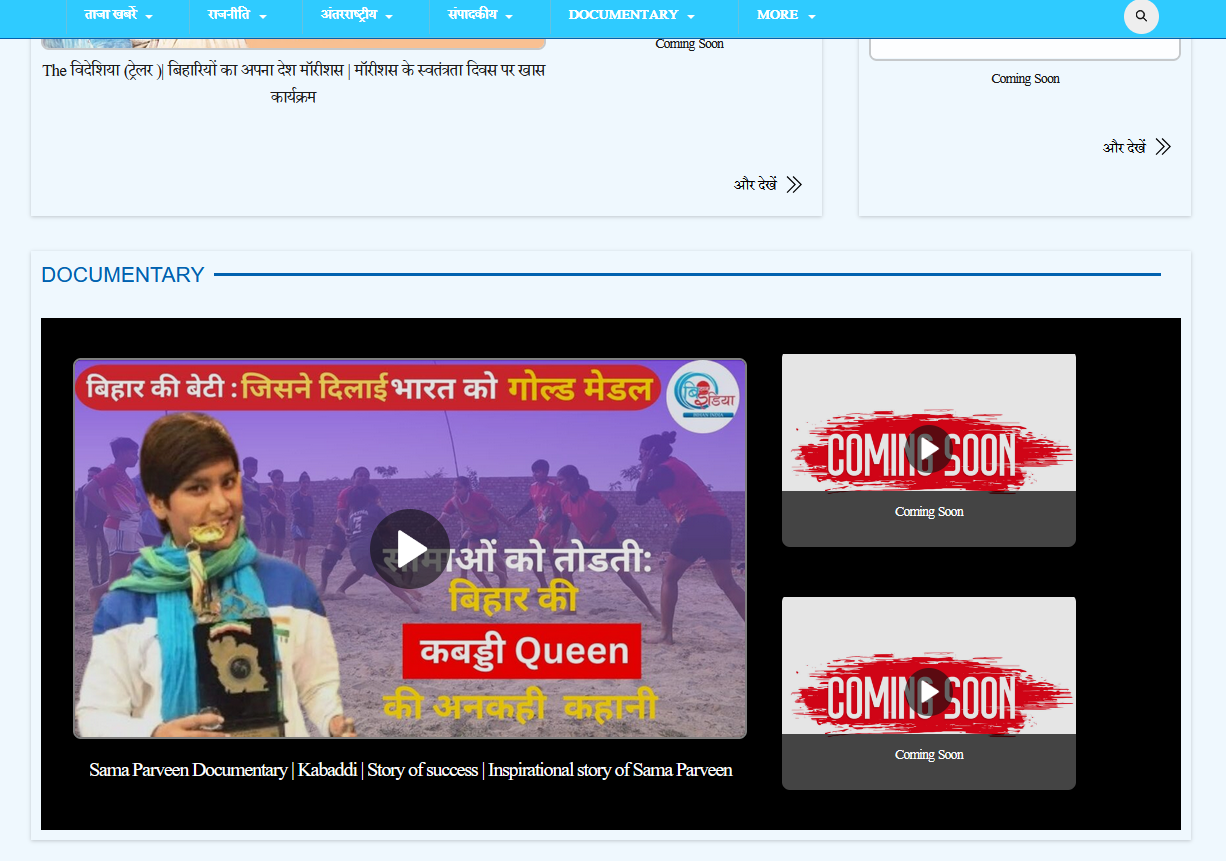
Task: Expand the ताजा खबरें dropdown arrow
Action: (149, 17)
